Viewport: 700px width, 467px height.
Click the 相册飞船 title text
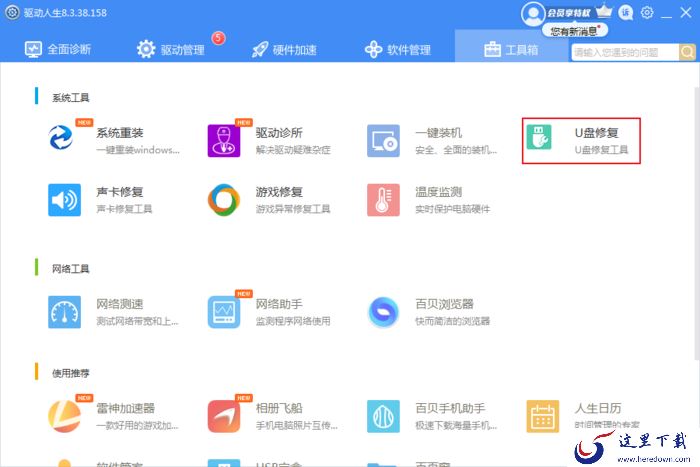[x=279, y=408]
